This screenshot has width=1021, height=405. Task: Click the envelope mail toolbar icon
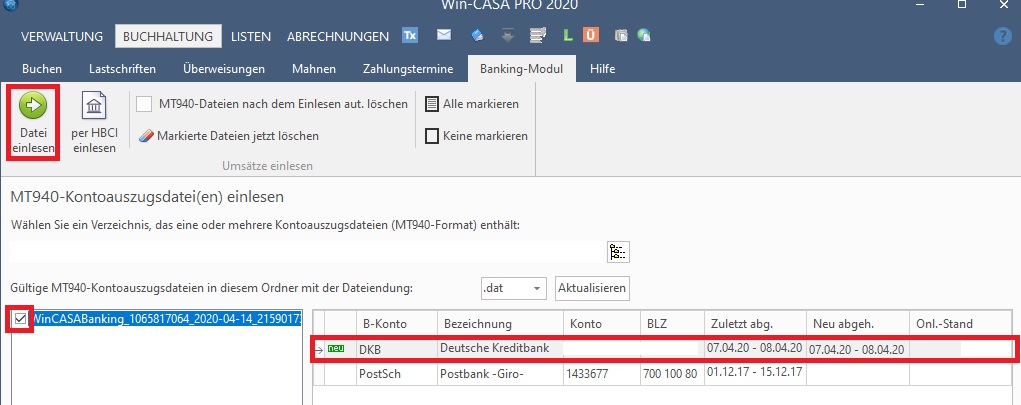click(444, 35)
